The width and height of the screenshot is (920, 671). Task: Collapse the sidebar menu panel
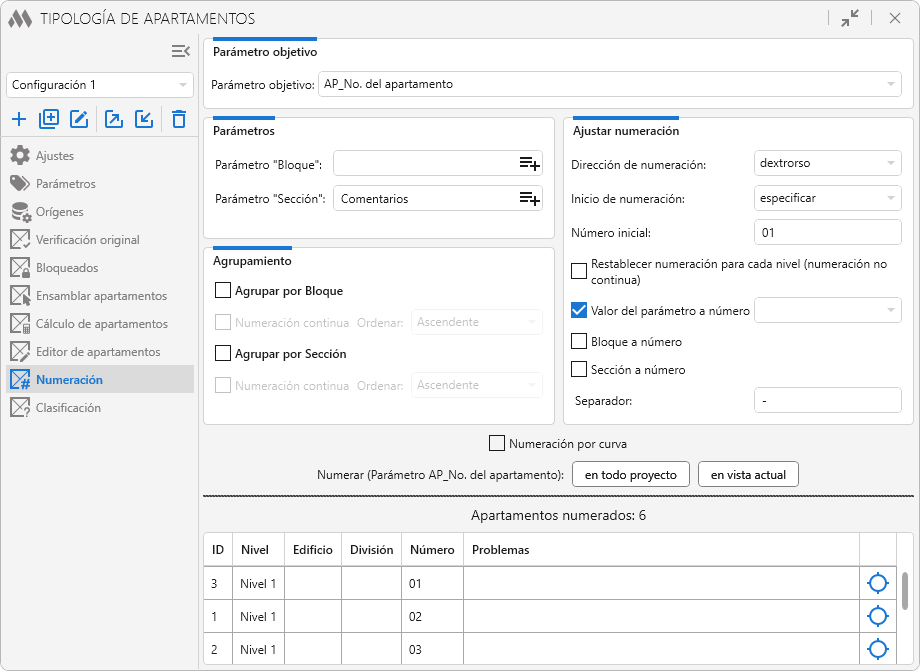click(x=180, y=51)
